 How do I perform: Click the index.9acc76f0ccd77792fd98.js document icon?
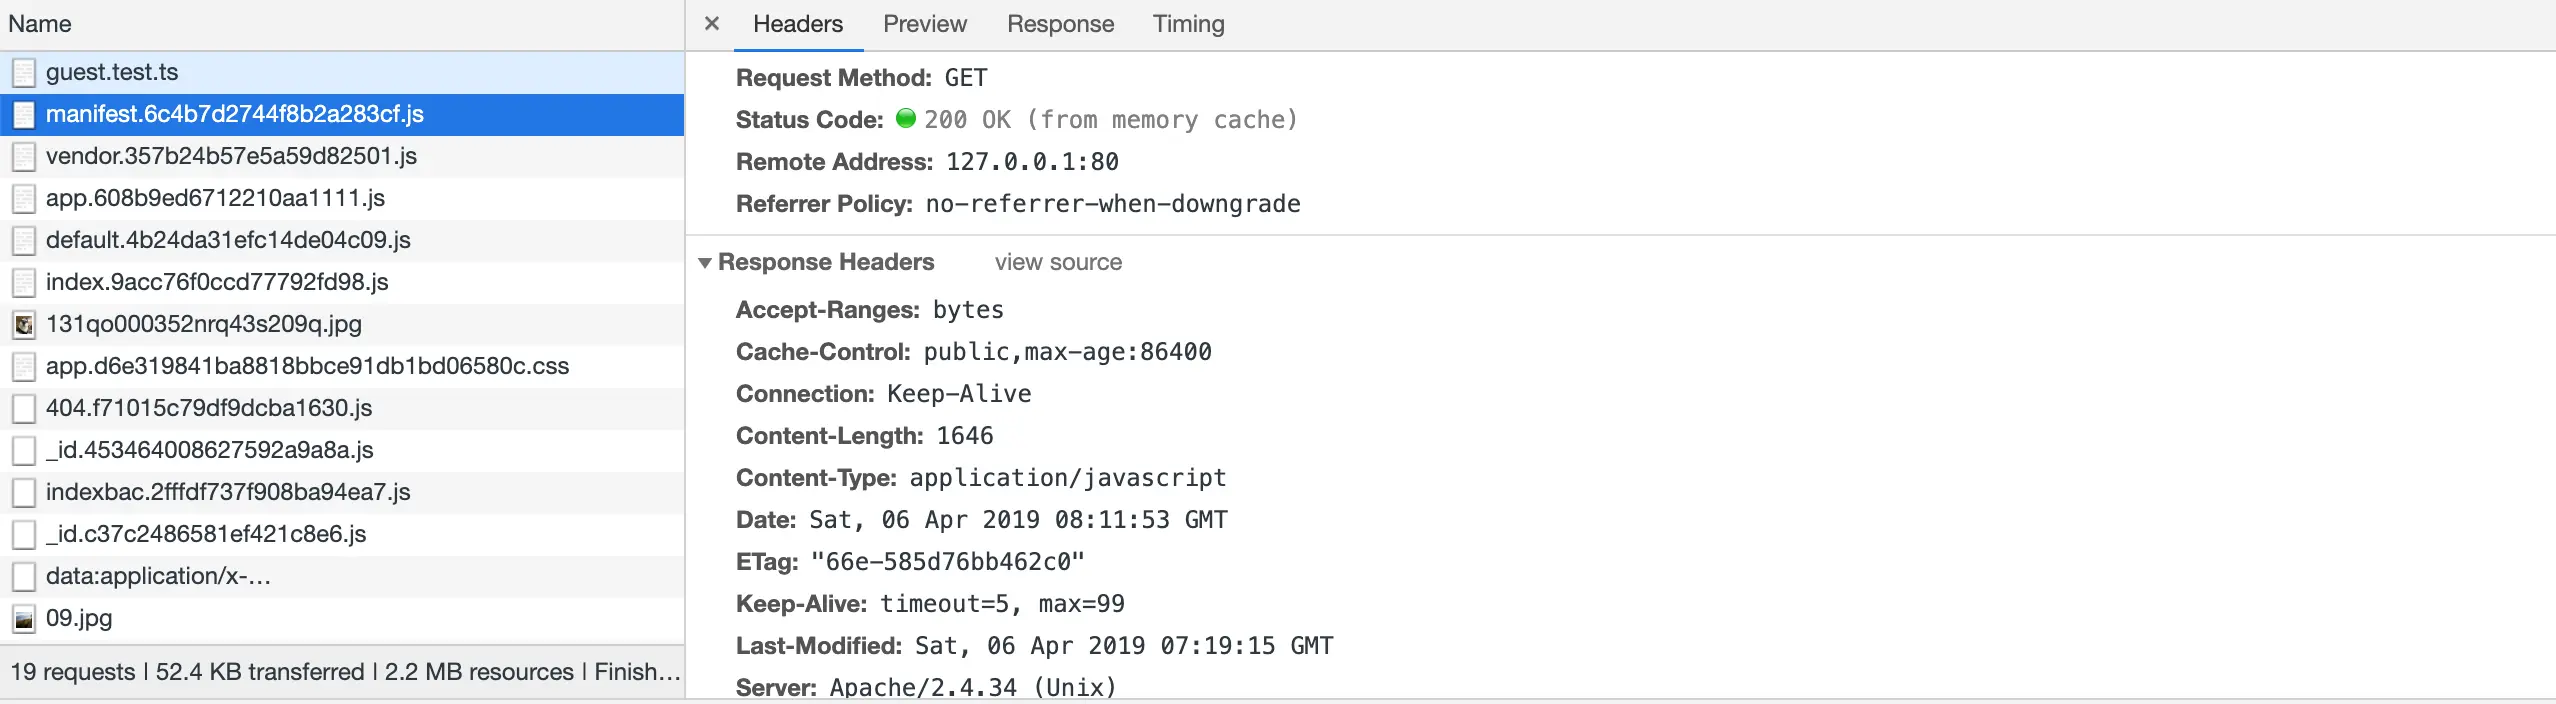tap(24, 282)
